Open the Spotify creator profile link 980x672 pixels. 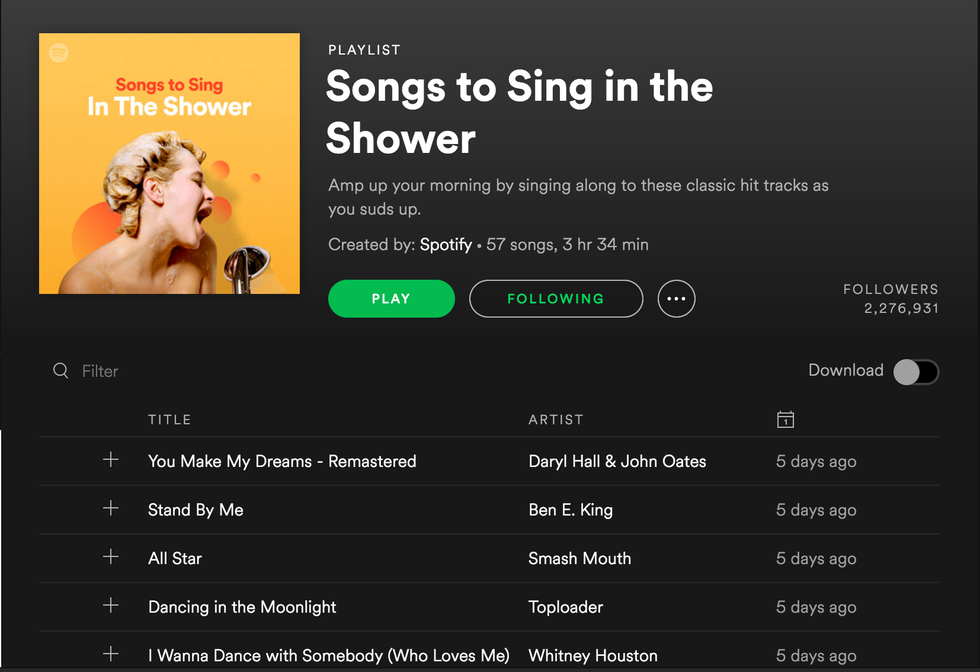[445, 244]
